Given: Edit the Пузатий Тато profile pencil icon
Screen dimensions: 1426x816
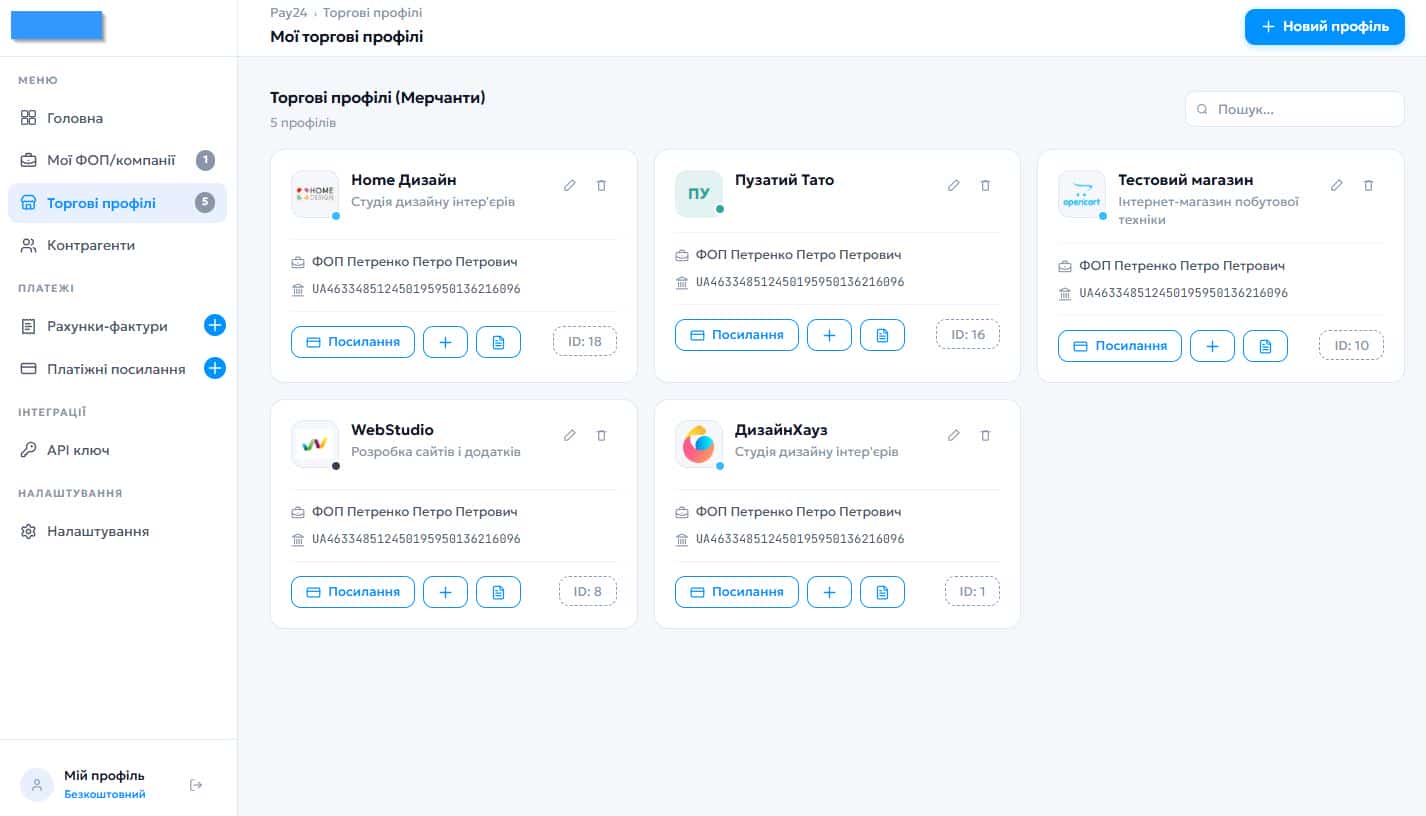Looking at the screenshot, I should tap(954, 185).
